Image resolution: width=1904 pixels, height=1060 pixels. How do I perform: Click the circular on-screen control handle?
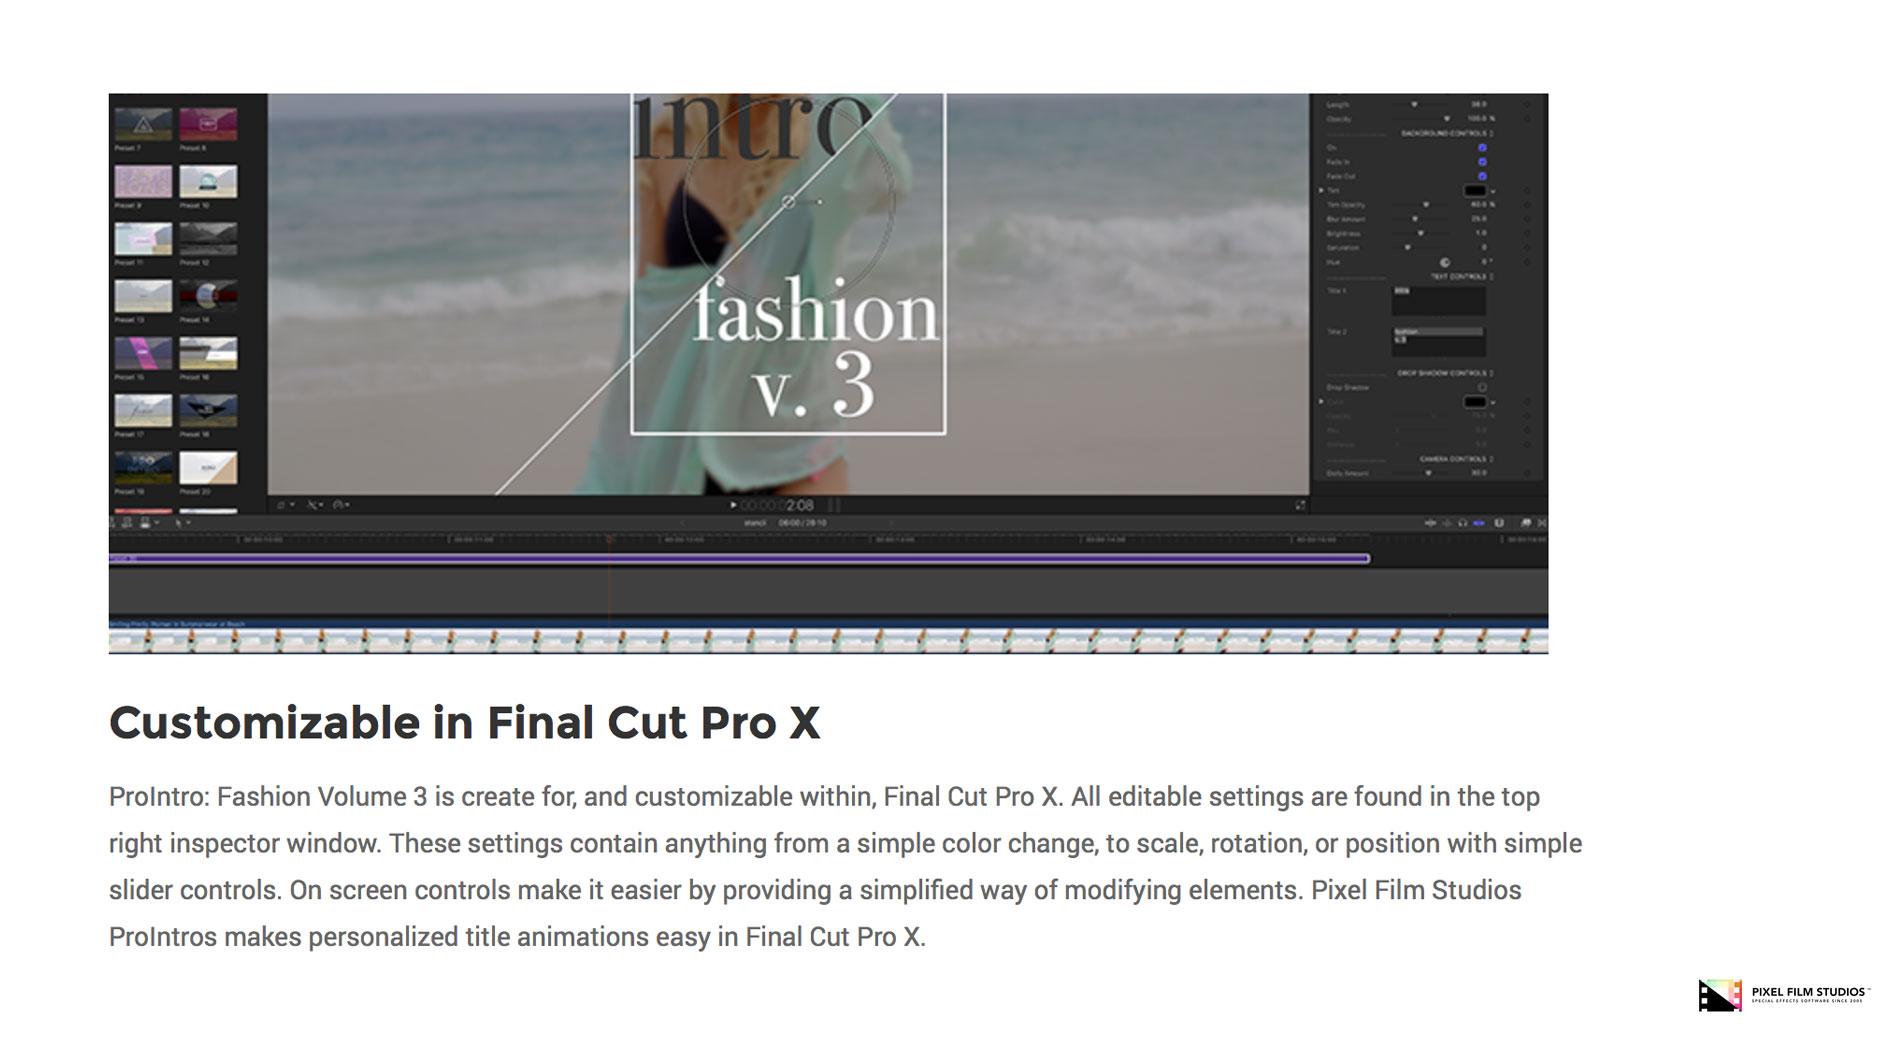click(788, 202)
